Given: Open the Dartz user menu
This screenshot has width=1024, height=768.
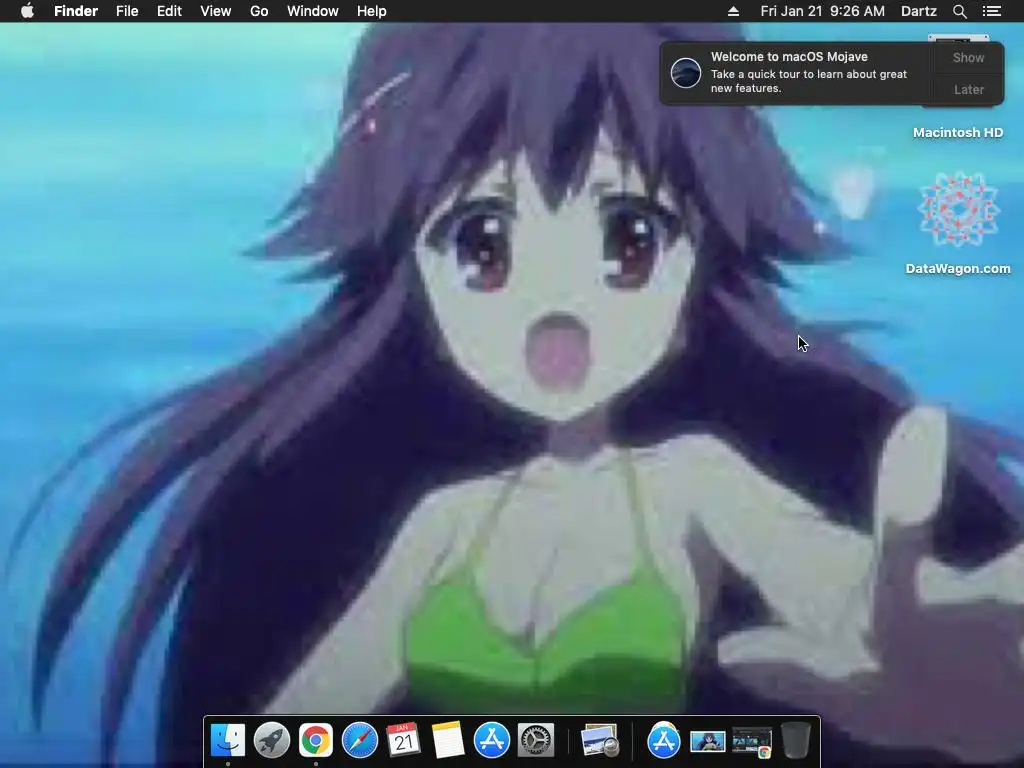Looking at the screenshot, I should (x=919, y=11).
